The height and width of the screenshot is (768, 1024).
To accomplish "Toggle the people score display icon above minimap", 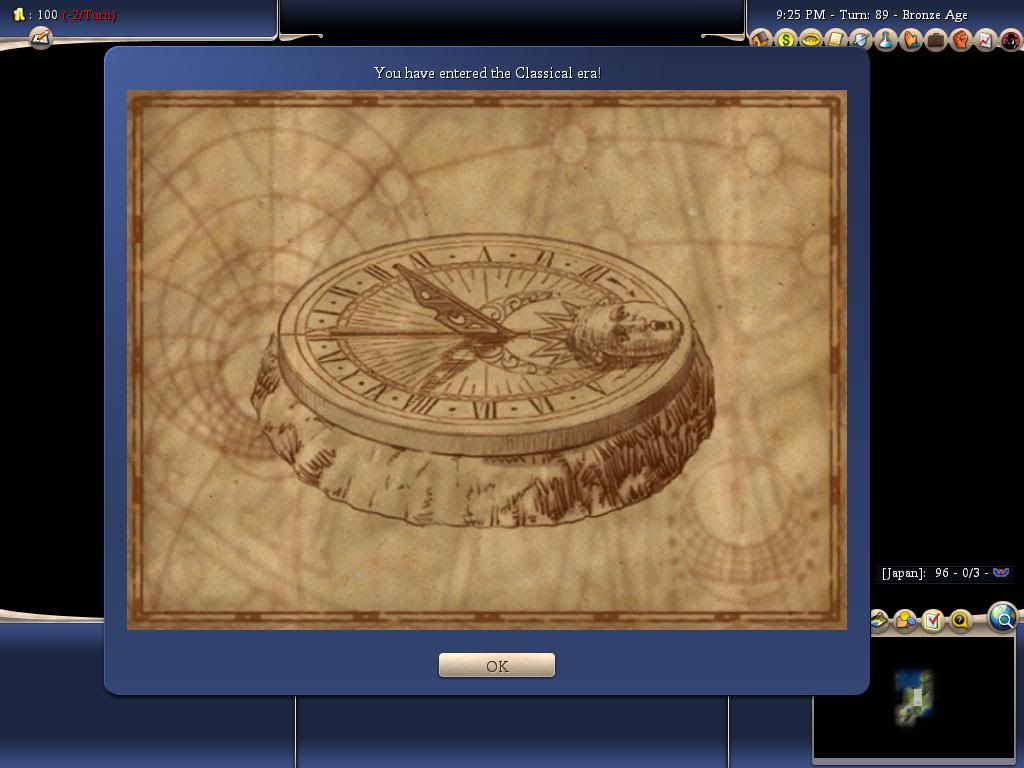I will 906,619.
